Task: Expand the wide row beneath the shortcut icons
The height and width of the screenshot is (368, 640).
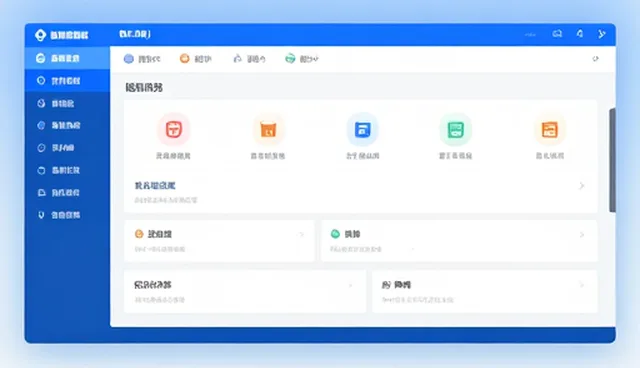Action: pyautogui.click(x=360, y=192)
